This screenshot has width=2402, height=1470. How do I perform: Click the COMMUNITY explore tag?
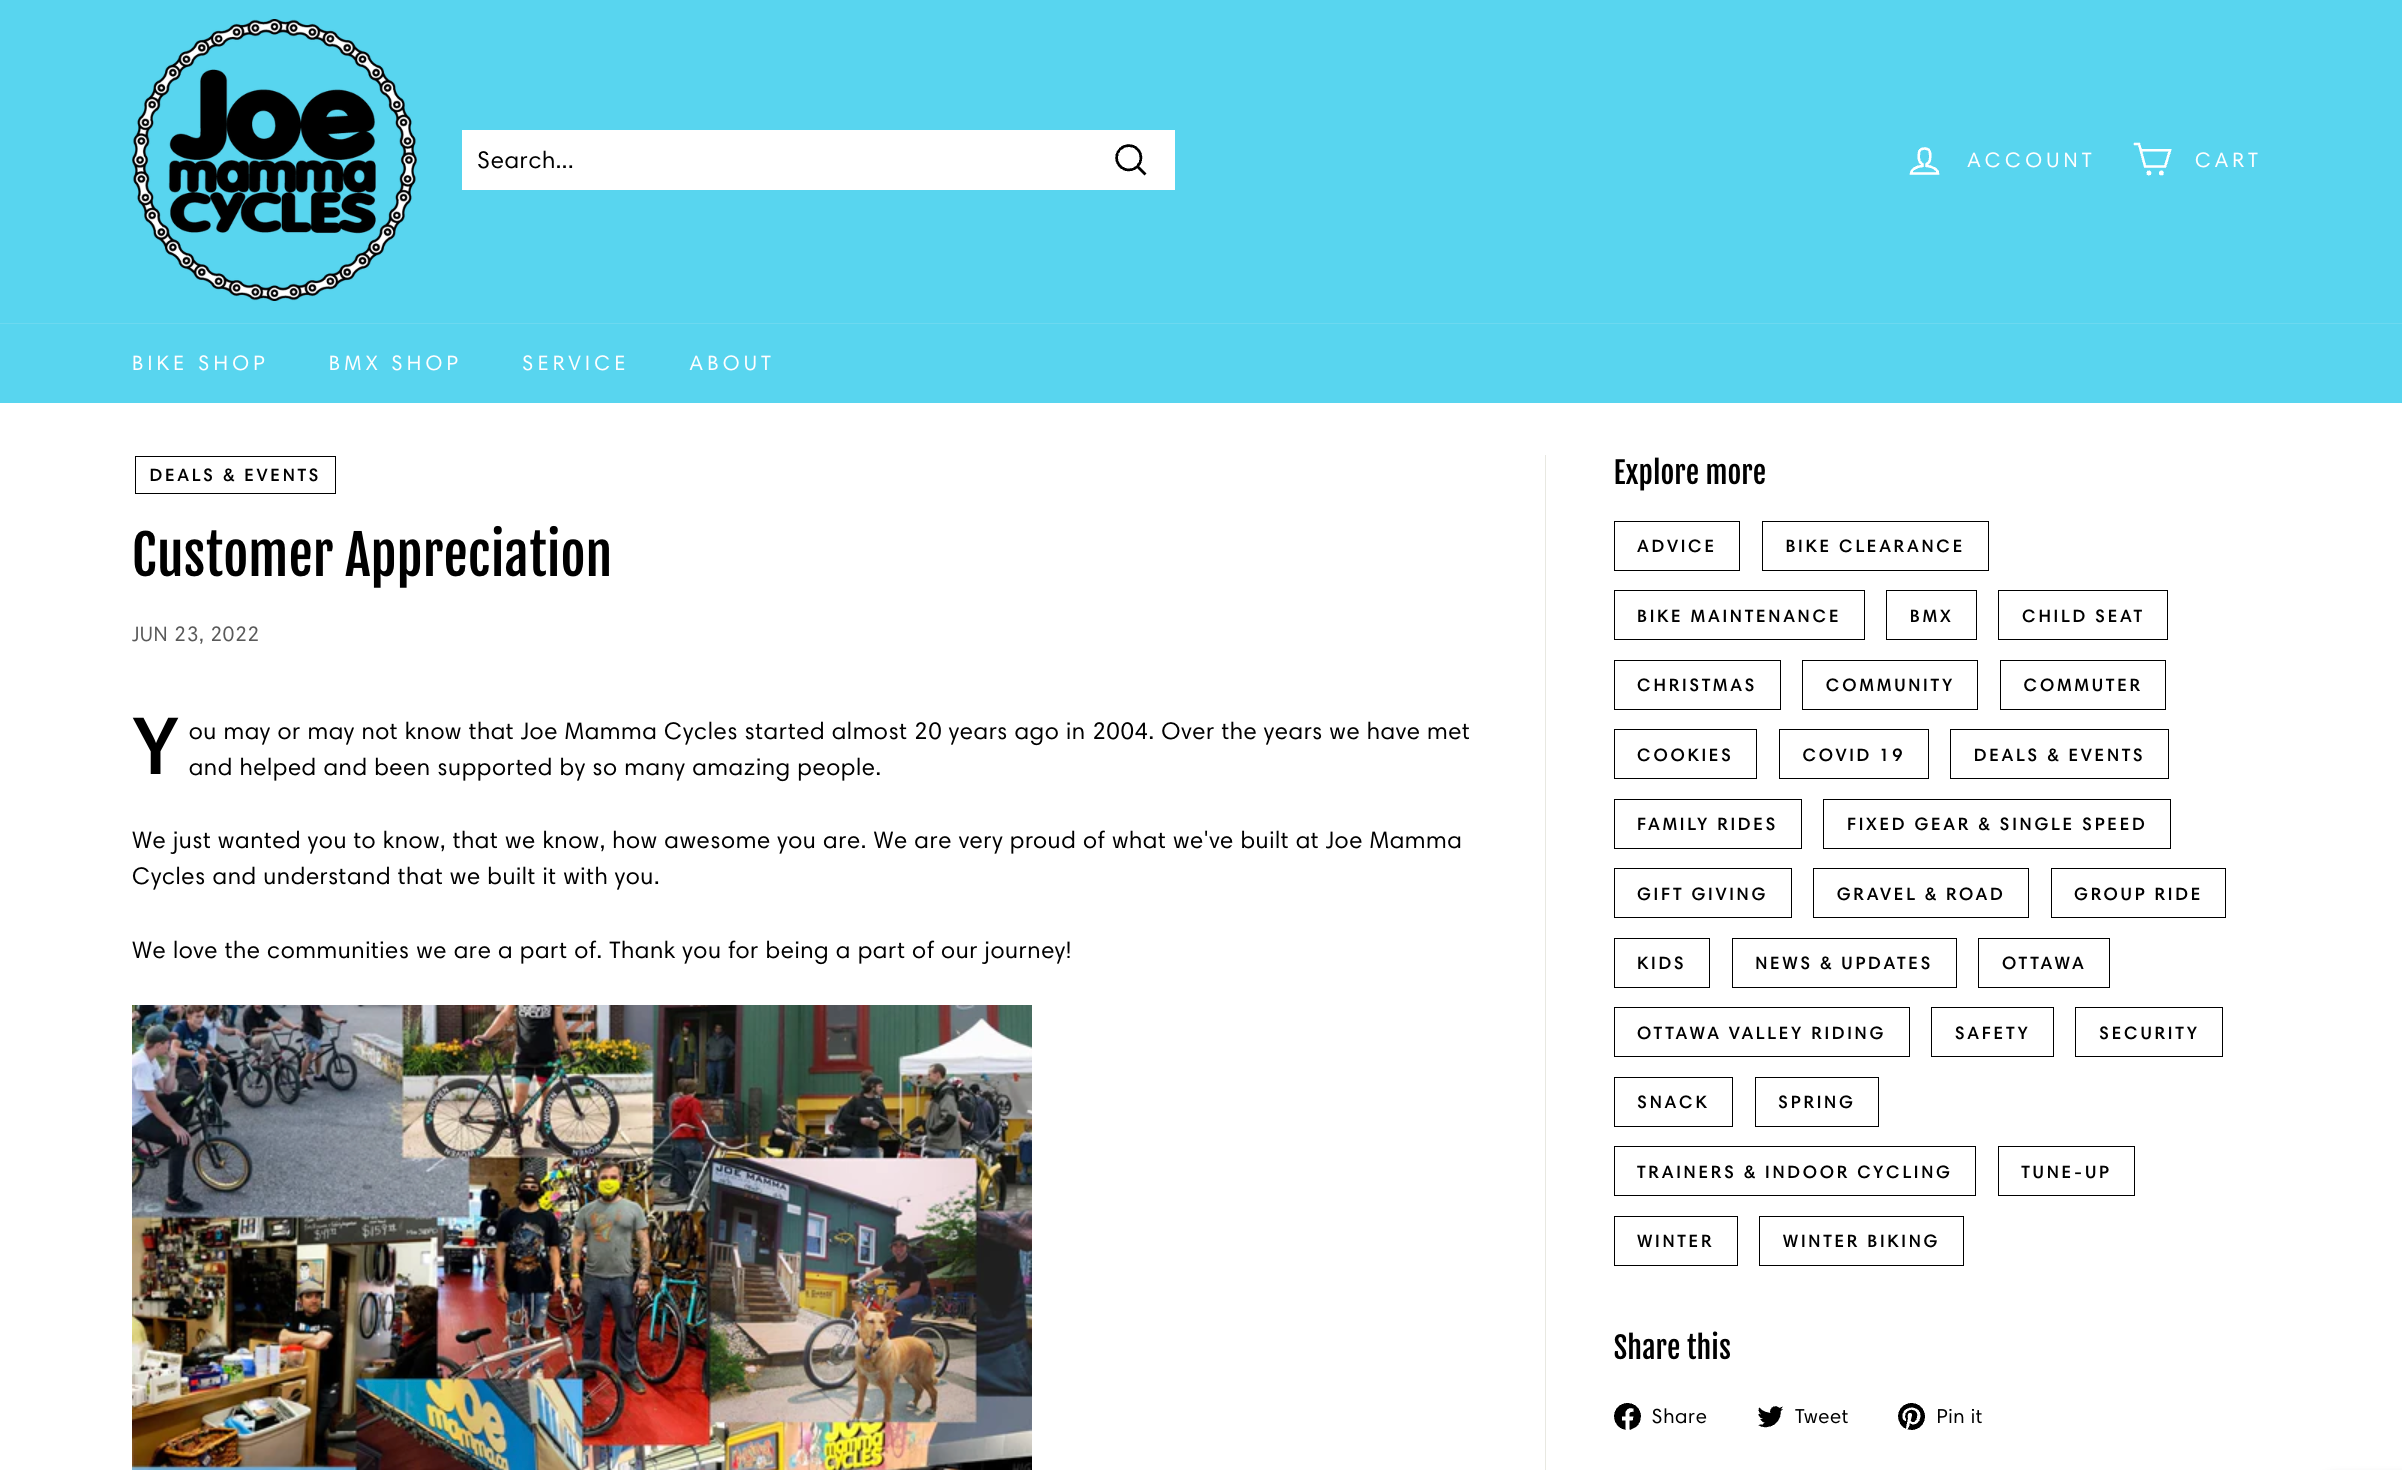click(1889, 684)
